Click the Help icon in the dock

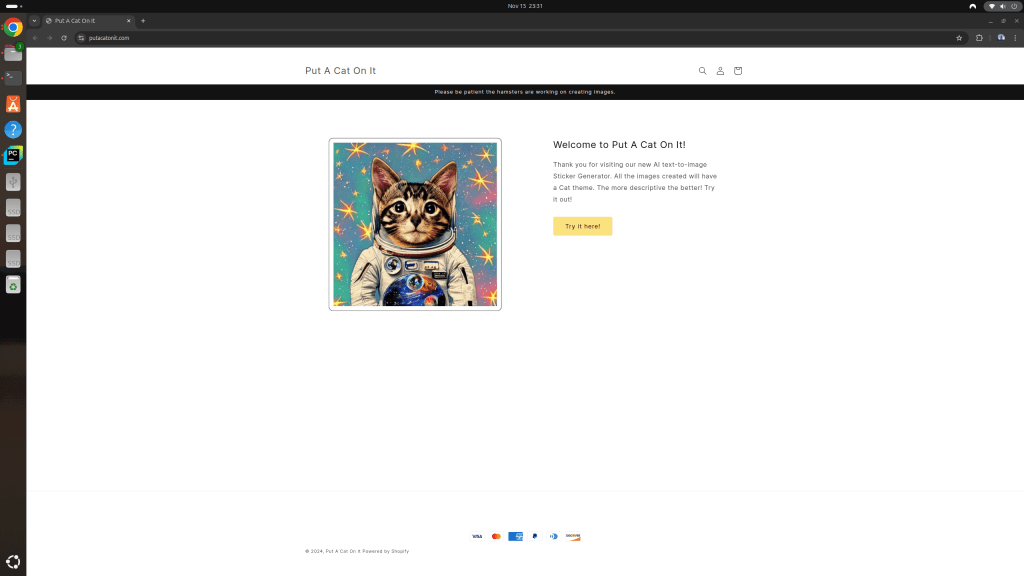tap(13, 129)
